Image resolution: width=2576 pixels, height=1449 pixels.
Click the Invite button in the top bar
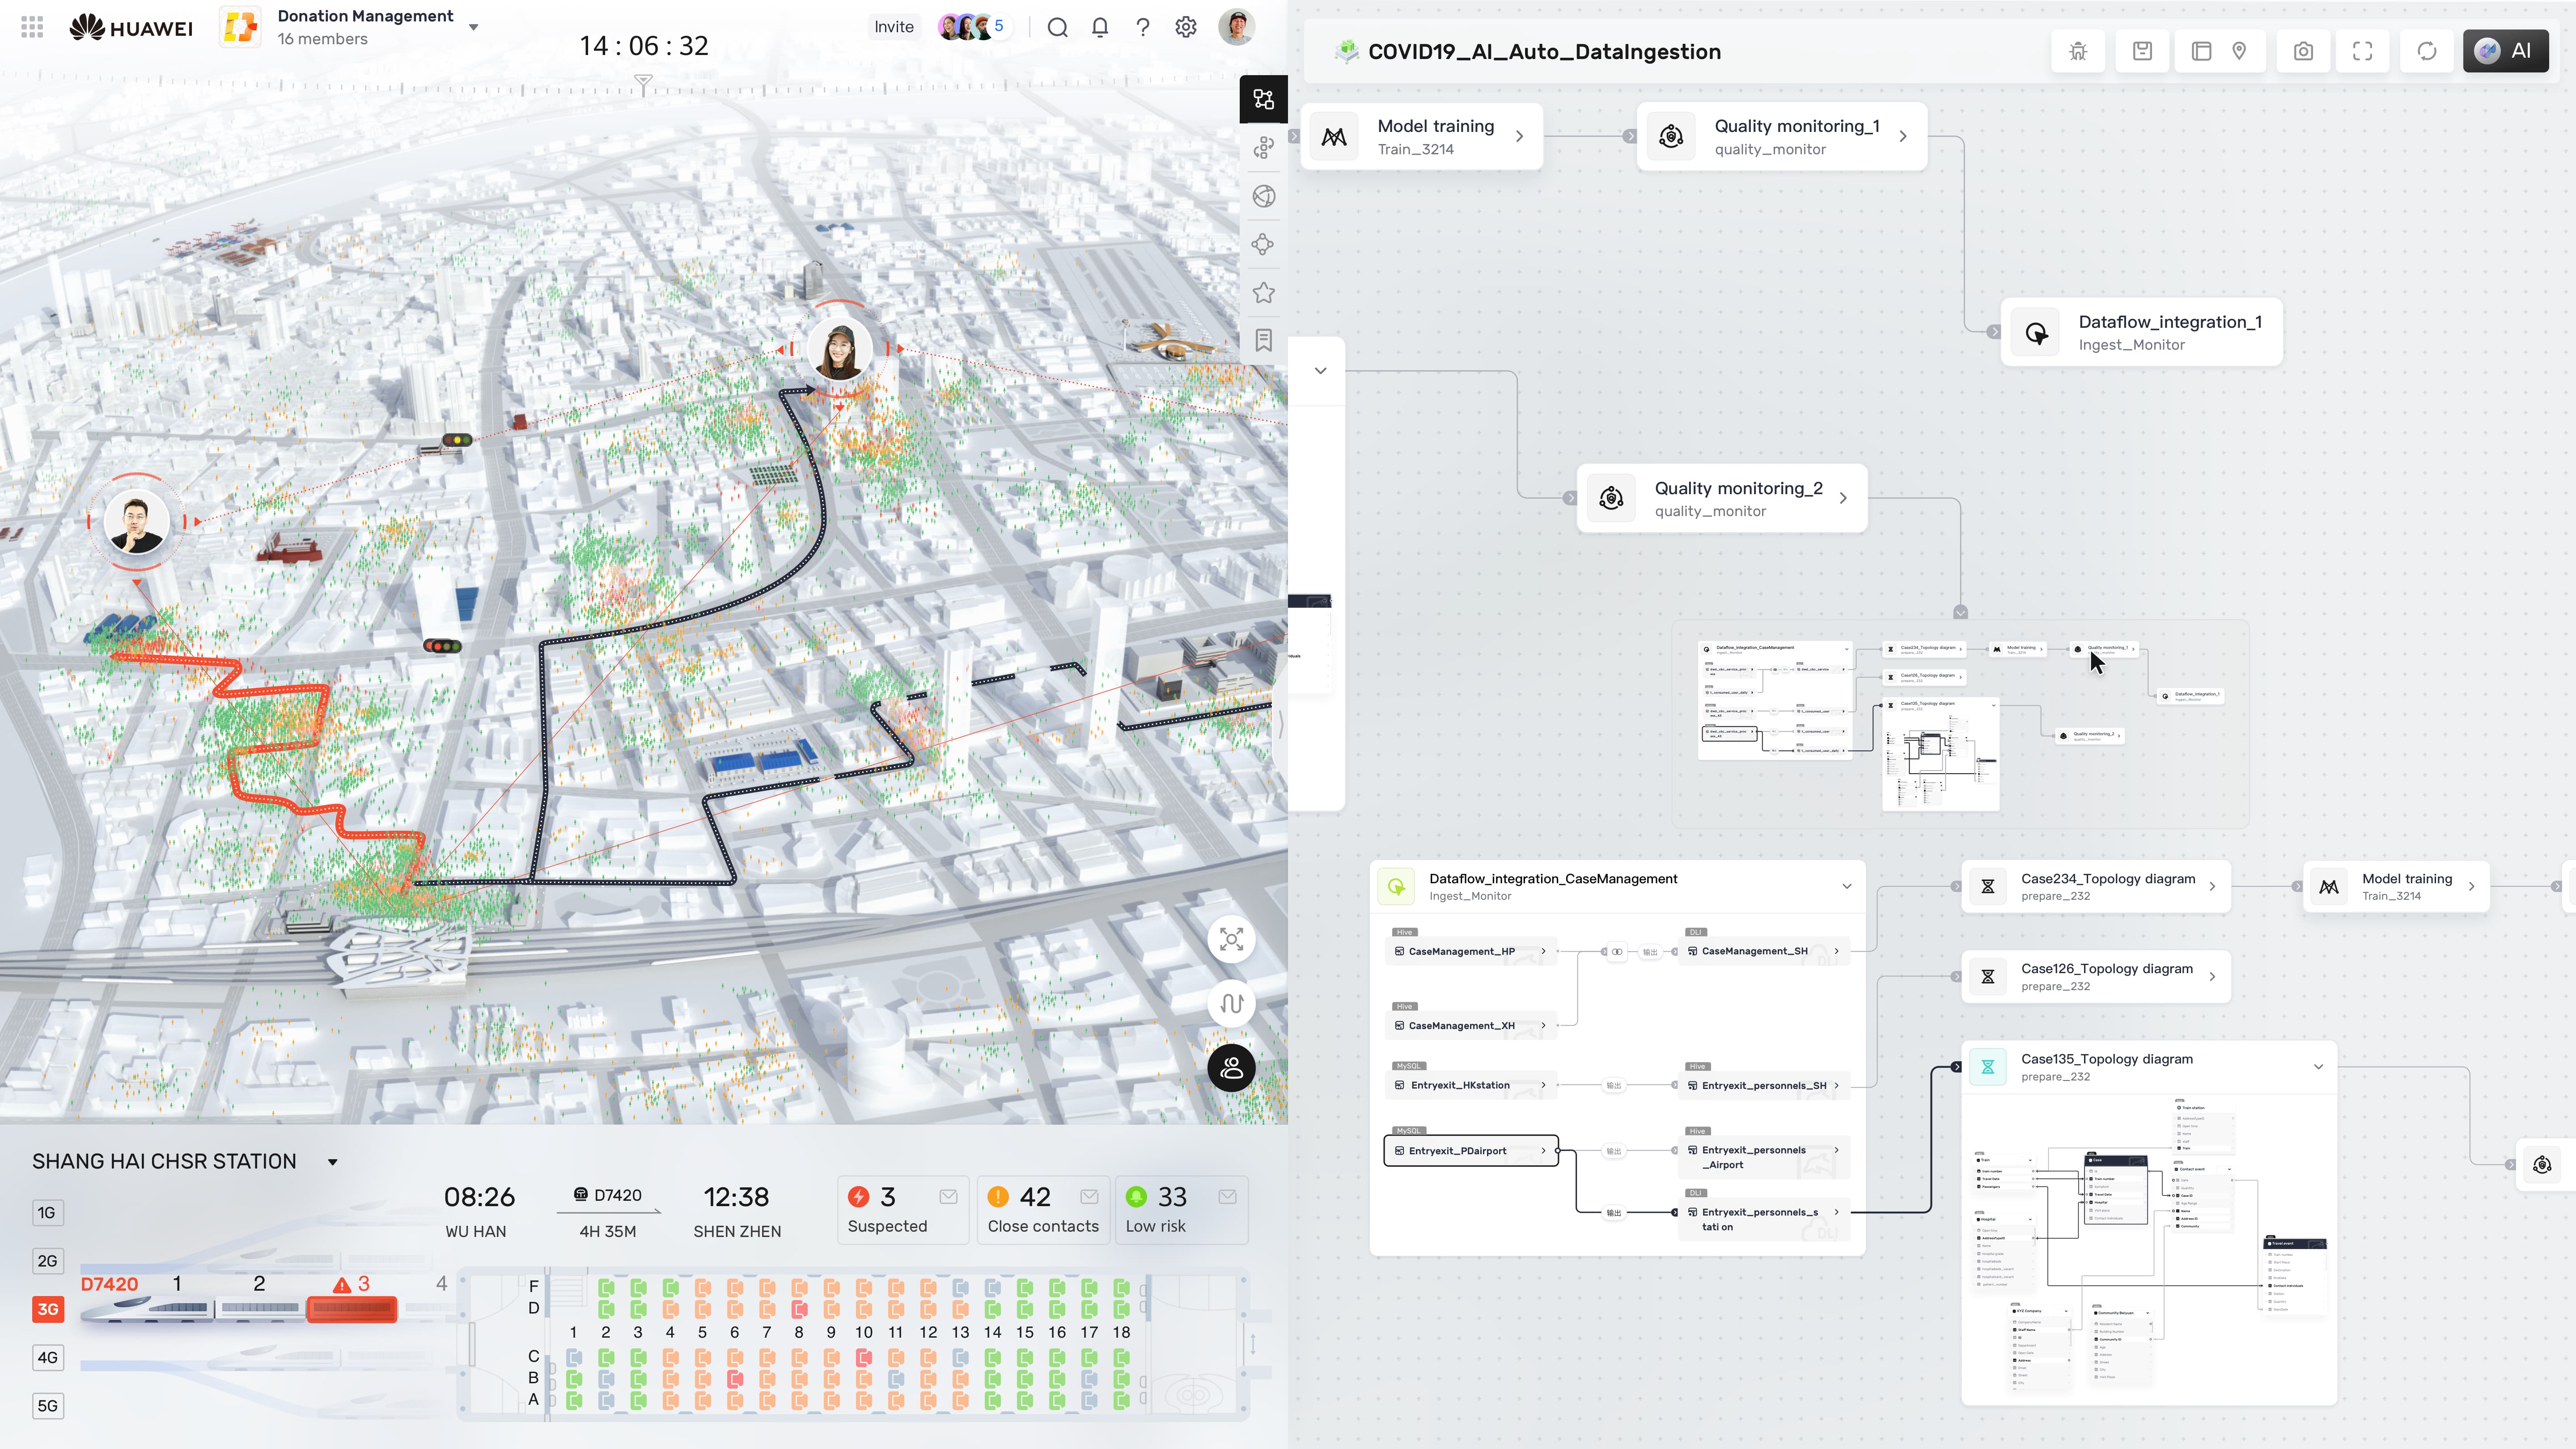pyautogui.click(x=893, y=27)
